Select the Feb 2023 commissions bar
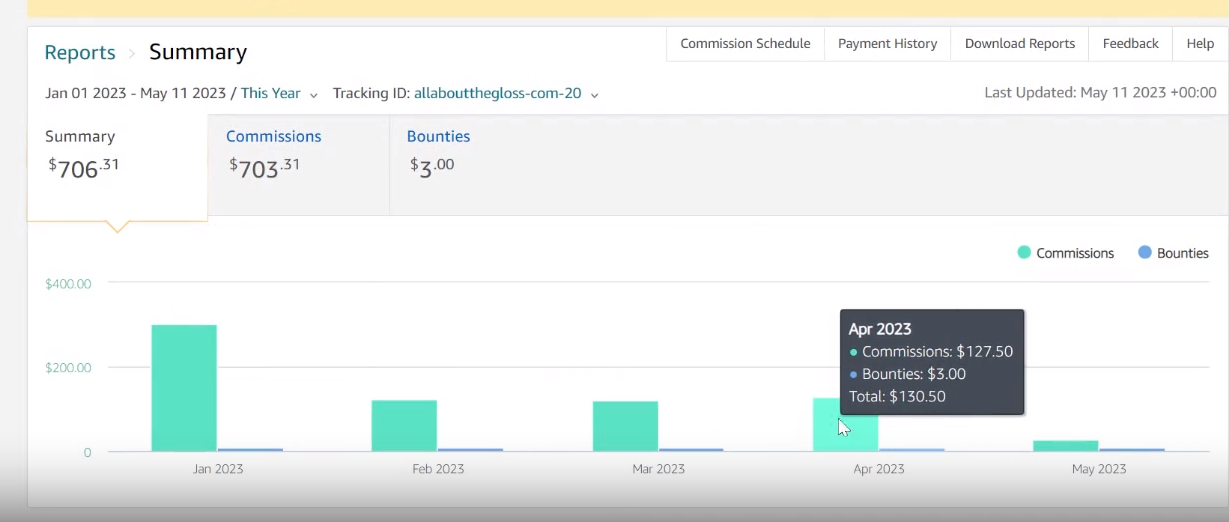The height and width of the screenshot is (522, 1229). pyautogui.click(x=404, y=426)
